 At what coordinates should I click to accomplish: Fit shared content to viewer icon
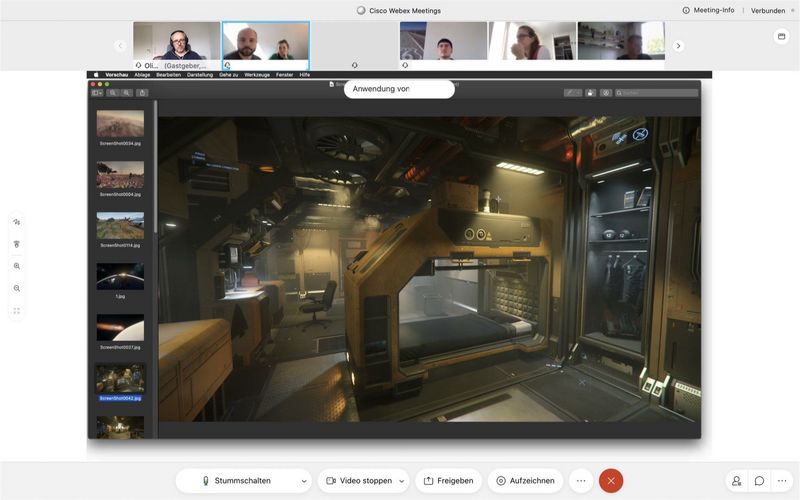tap(17, 311)
